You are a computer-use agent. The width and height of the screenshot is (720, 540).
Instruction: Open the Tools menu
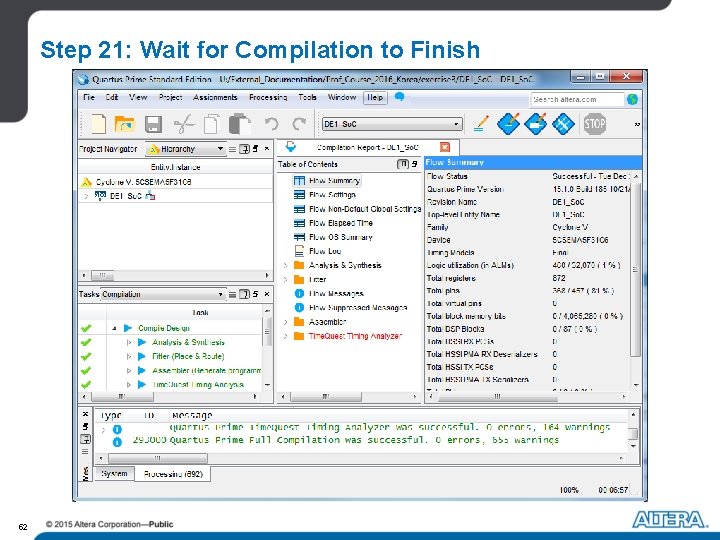[307, 97]
